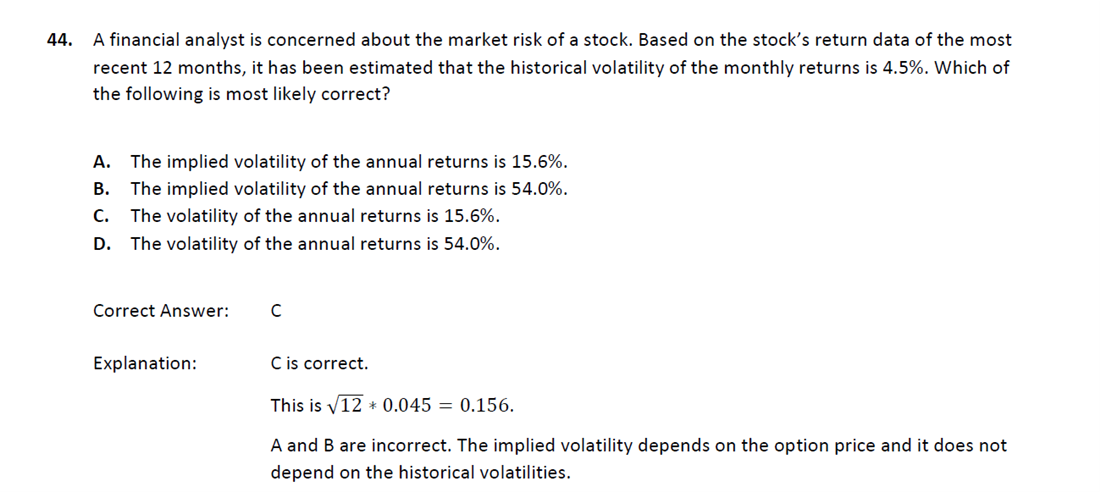1100x492 pixels.
Task: Select answer option letter A
Action: coord(101,162)
